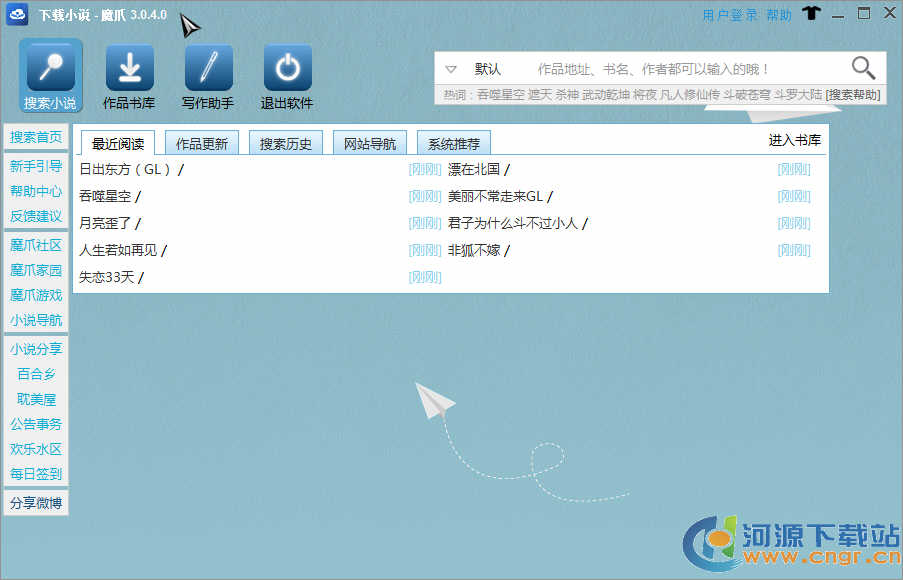This screenshot has height=580, width=903.
Task: Open novel 漂在北国
Action: (x=474, y=169)
